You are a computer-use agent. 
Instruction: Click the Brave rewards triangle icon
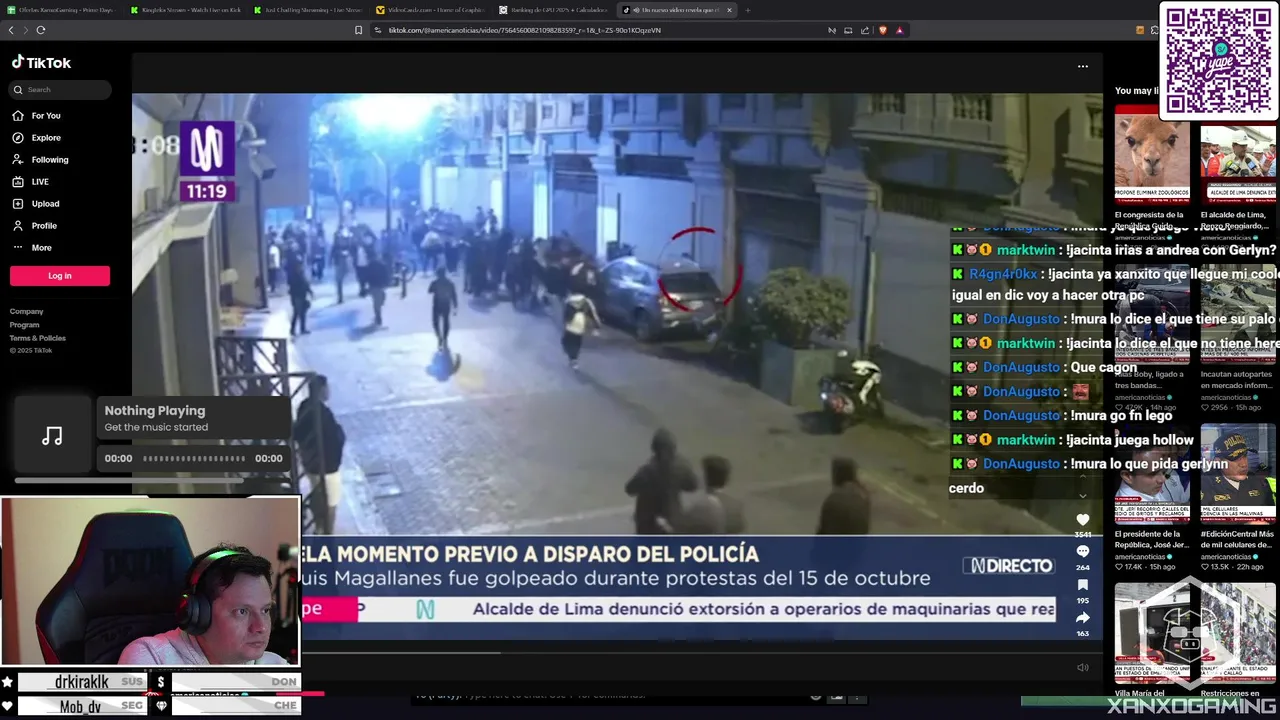899,30
